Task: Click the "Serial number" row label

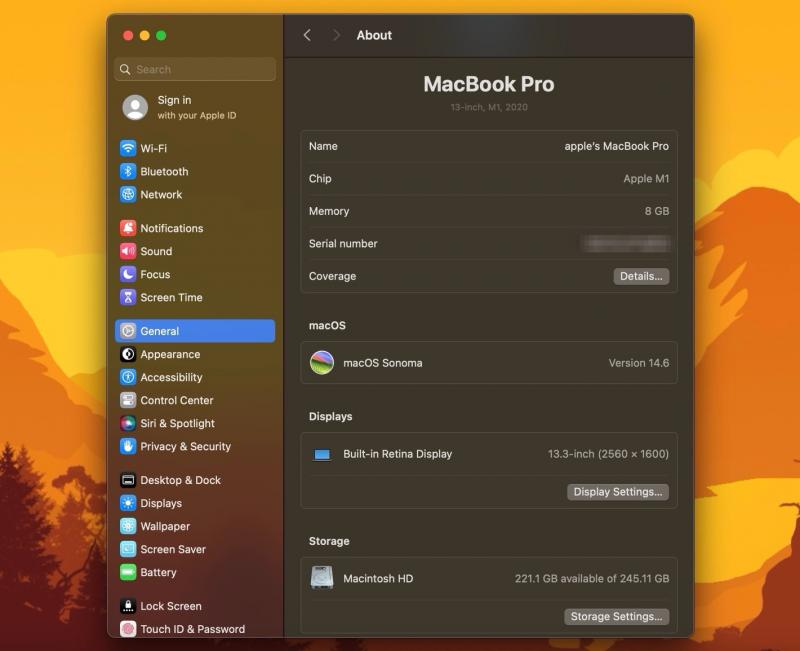Action: [343, 244]
